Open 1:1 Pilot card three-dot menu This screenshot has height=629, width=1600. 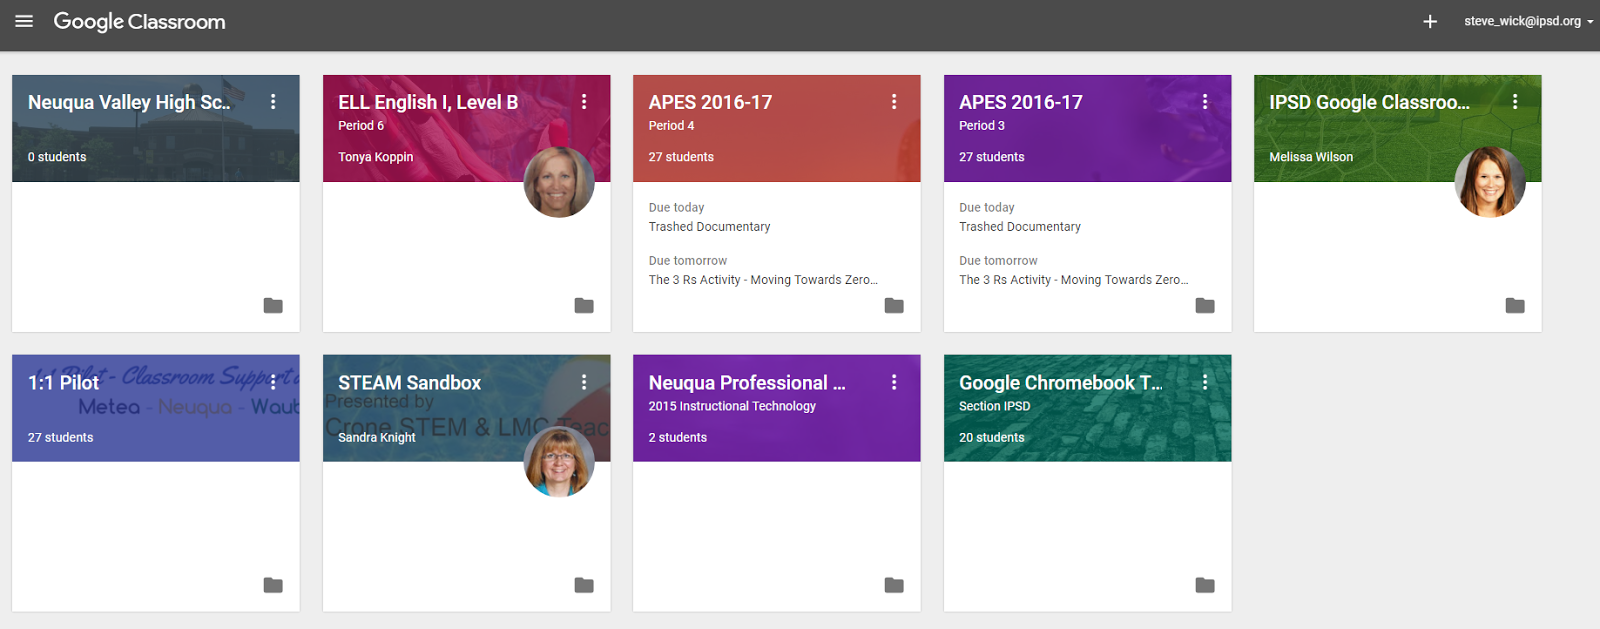click(273, 382)
